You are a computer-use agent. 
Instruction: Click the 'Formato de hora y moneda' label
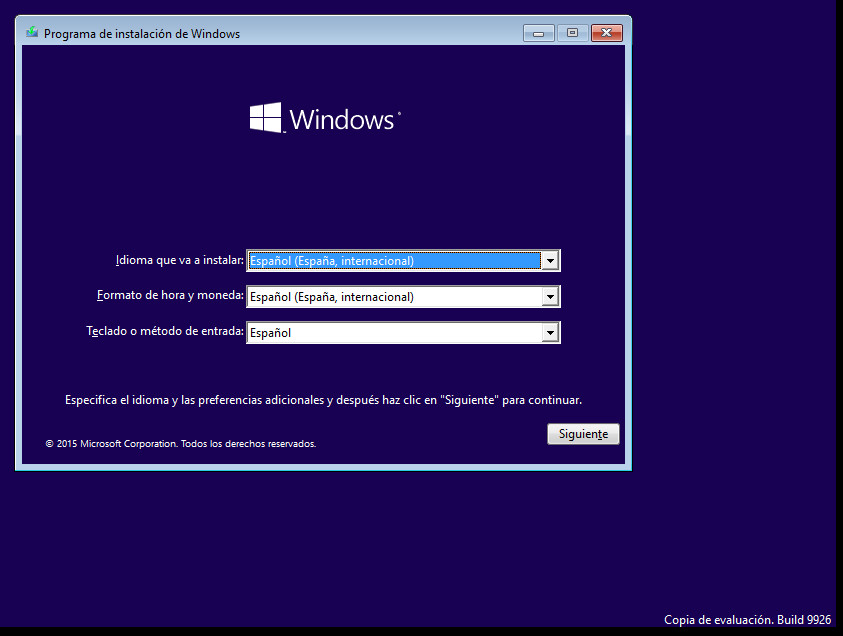[x=170, y=296]
